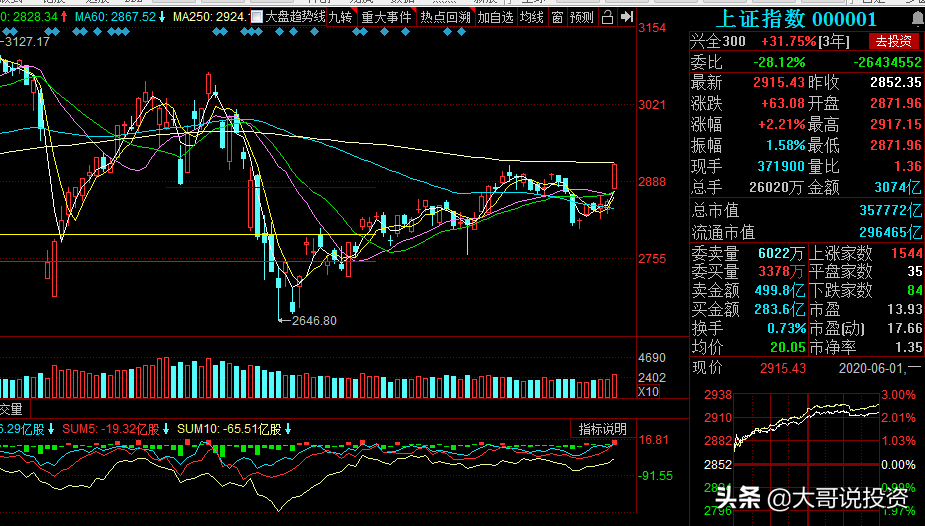
Task: Click the 委卖量 value 6022万
Action: point(780,254)
